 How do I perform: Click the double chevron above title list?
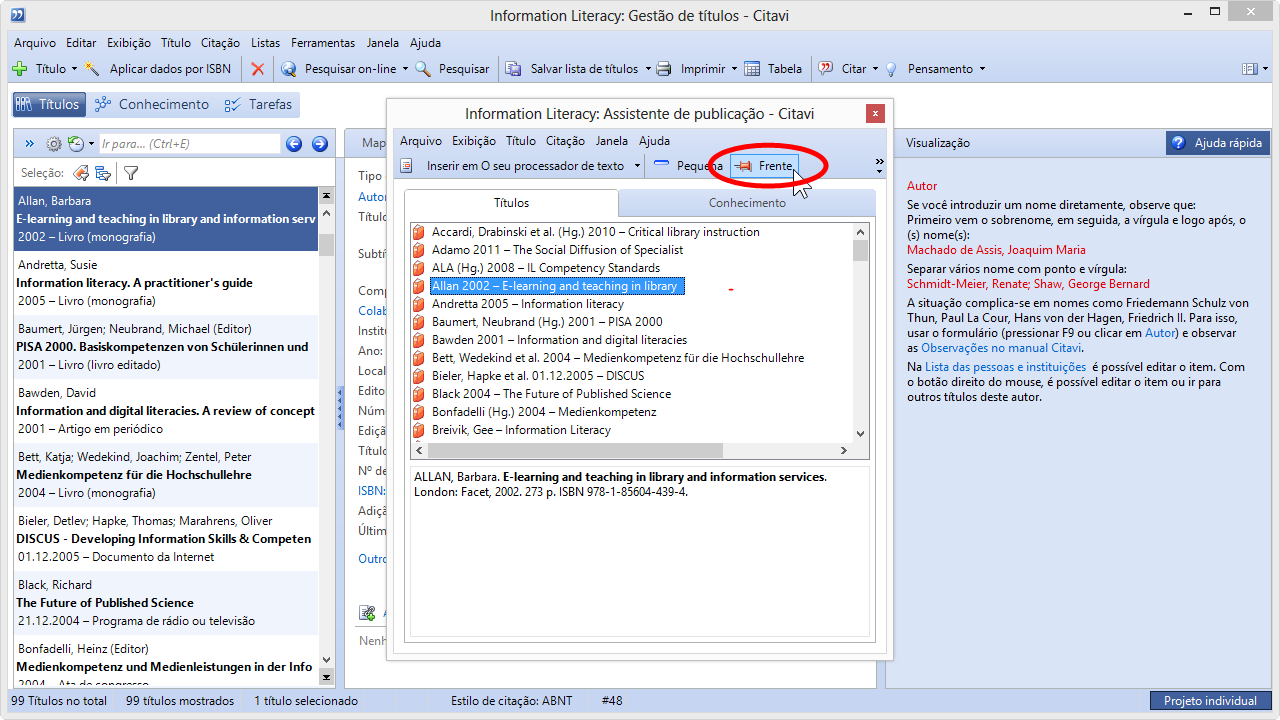[x=29, y=144]
